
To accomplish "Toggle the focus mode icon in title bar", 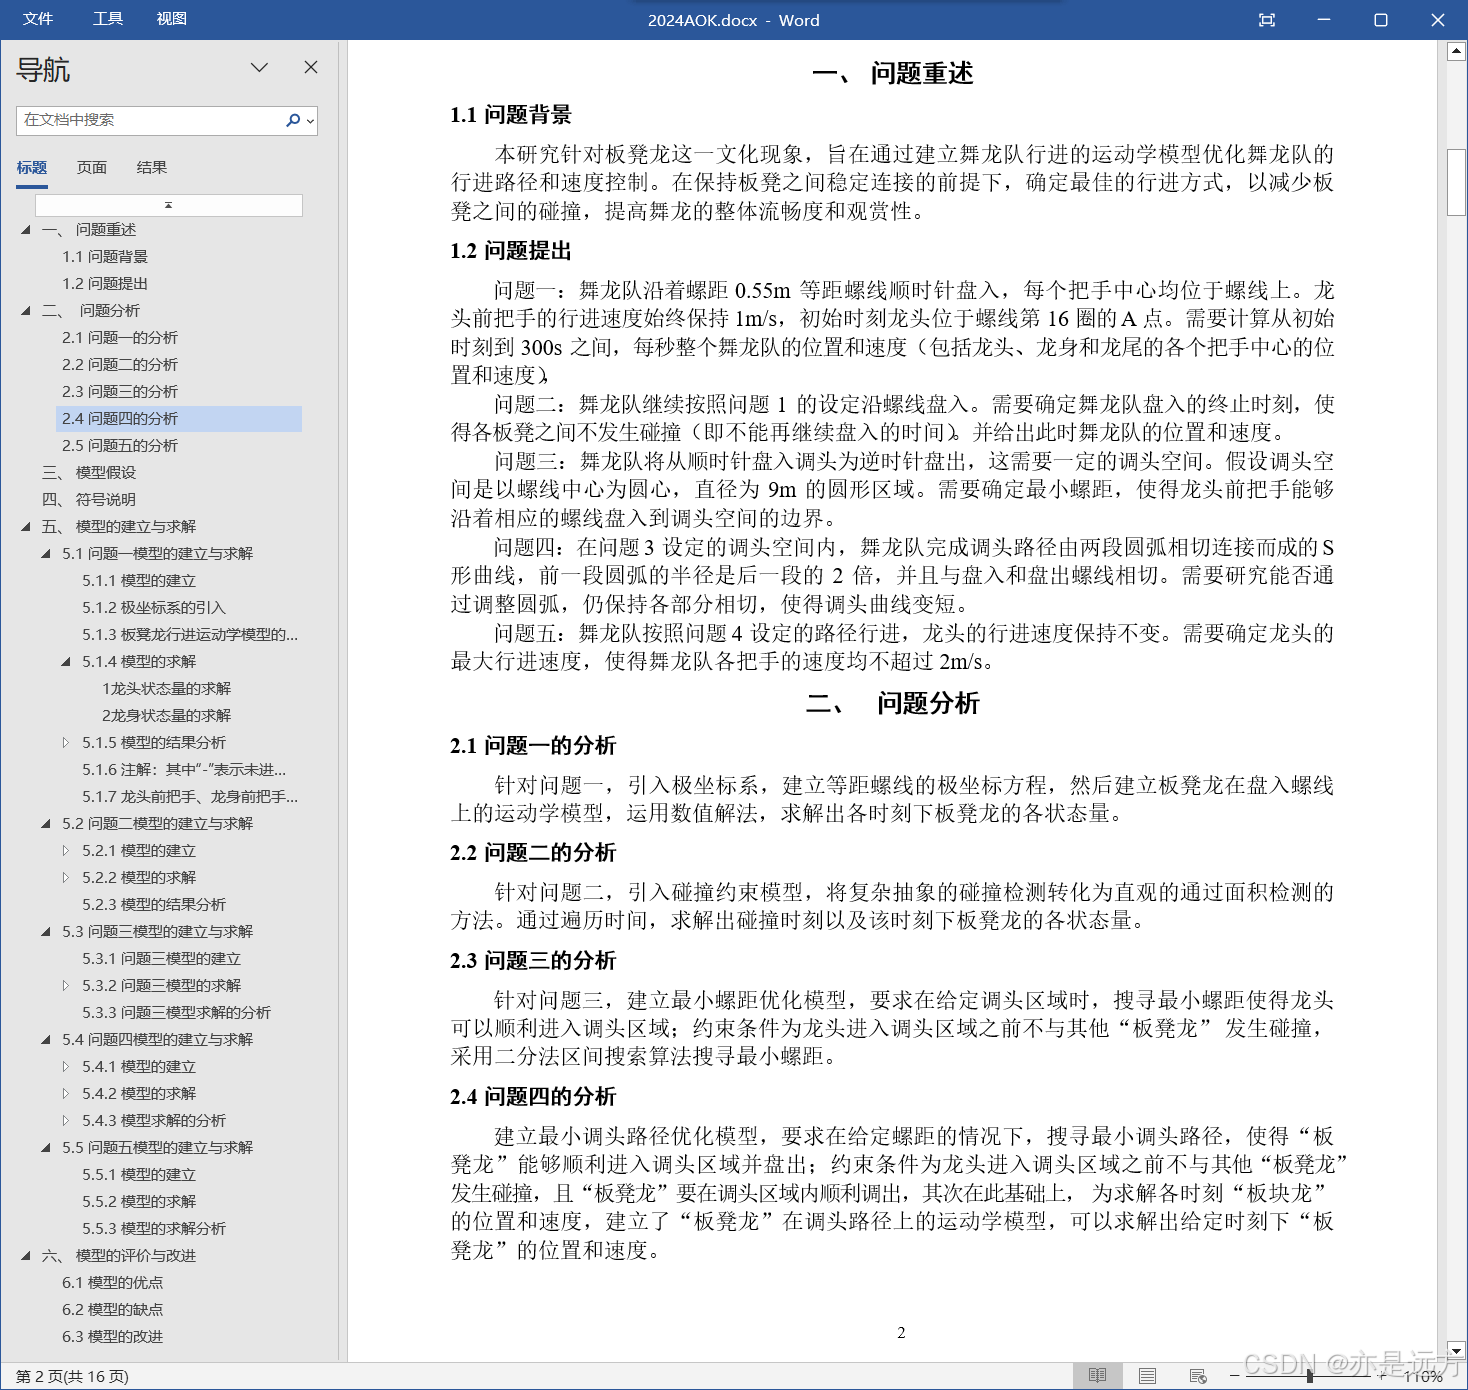I will [x=1266, y=20].
